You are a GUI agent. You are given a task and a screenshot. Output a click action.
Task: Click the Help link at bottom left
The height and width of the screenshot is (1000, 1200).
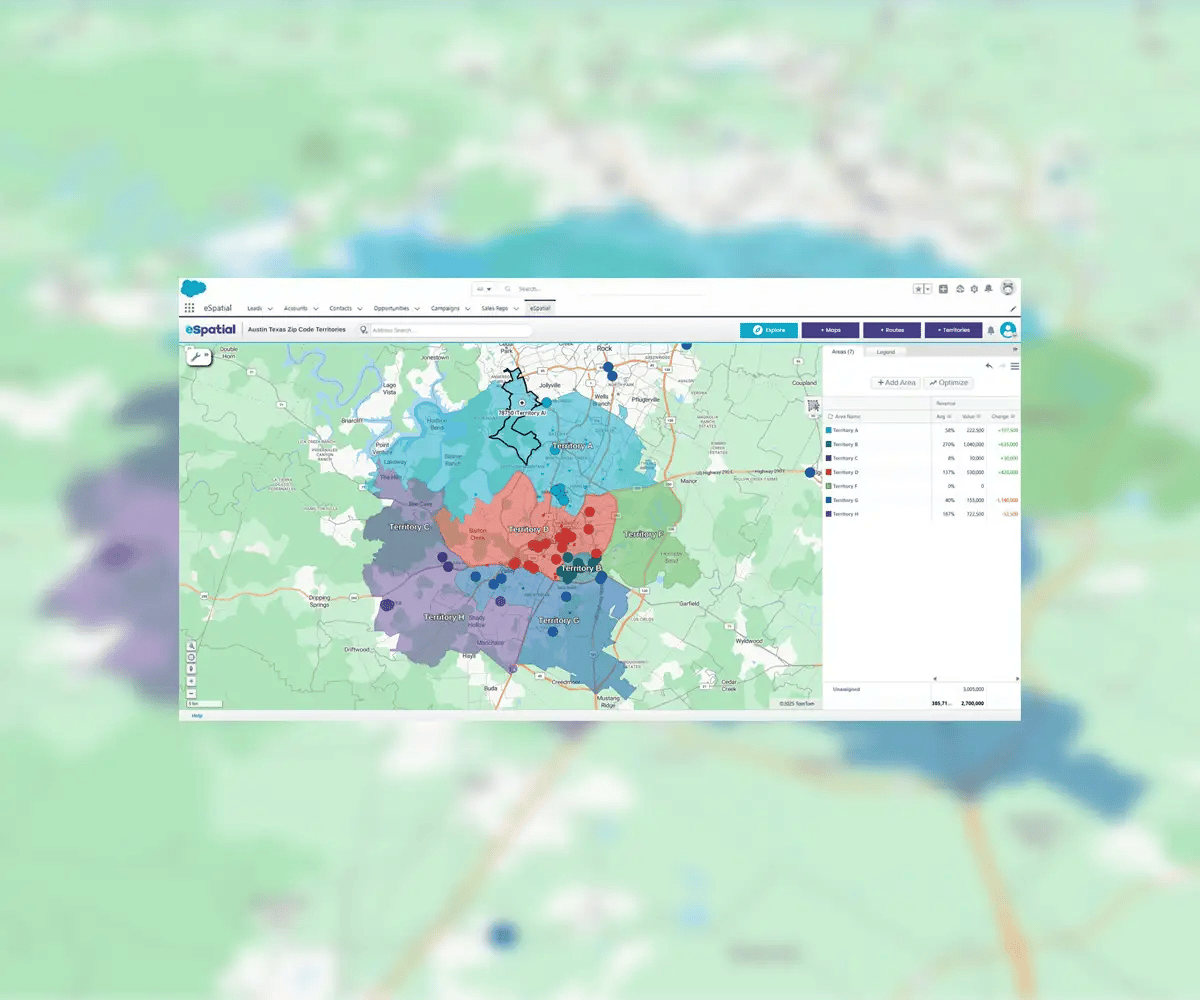196,715
